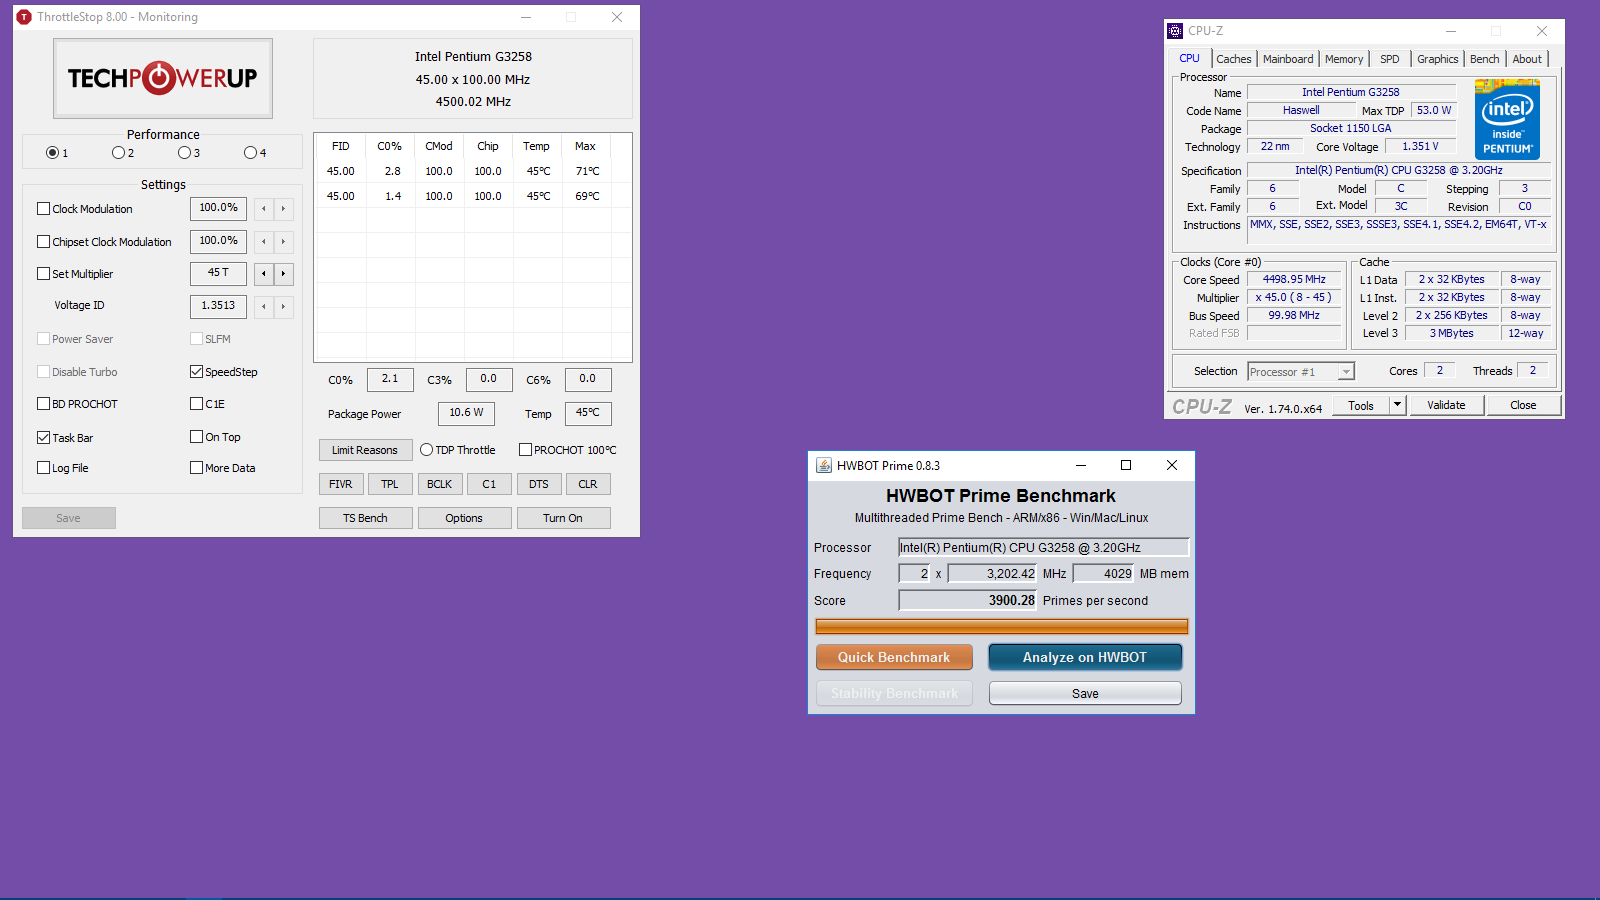Select Performance profile 4
The image size is (1600, 900).
pyautogui.click(x=250, y=153)
